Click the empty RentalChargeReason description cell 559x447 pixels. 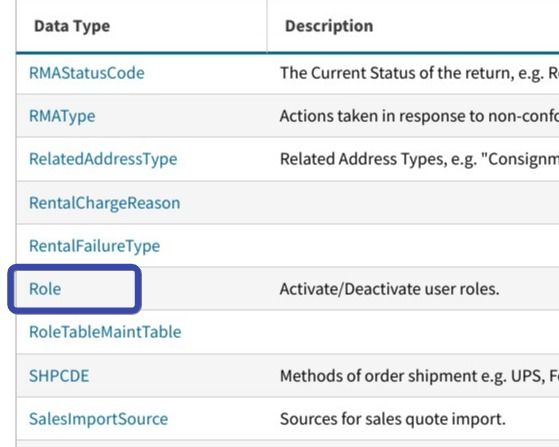413,203
